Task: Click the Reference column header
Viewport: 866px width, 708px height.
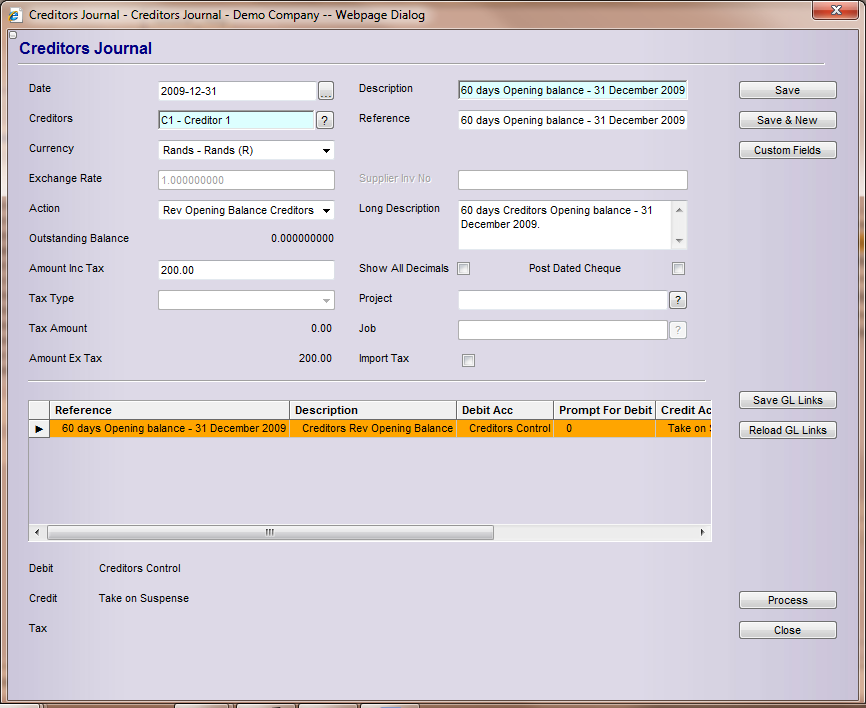Action: coord(170,410)
